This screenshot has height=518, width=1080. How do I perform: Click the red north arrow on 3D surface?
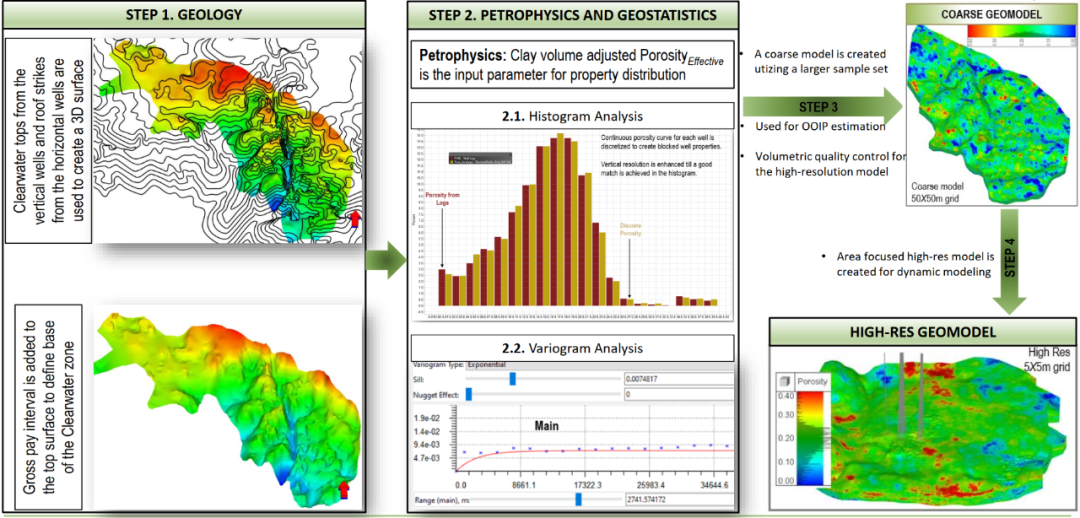[x=345, y=488]
